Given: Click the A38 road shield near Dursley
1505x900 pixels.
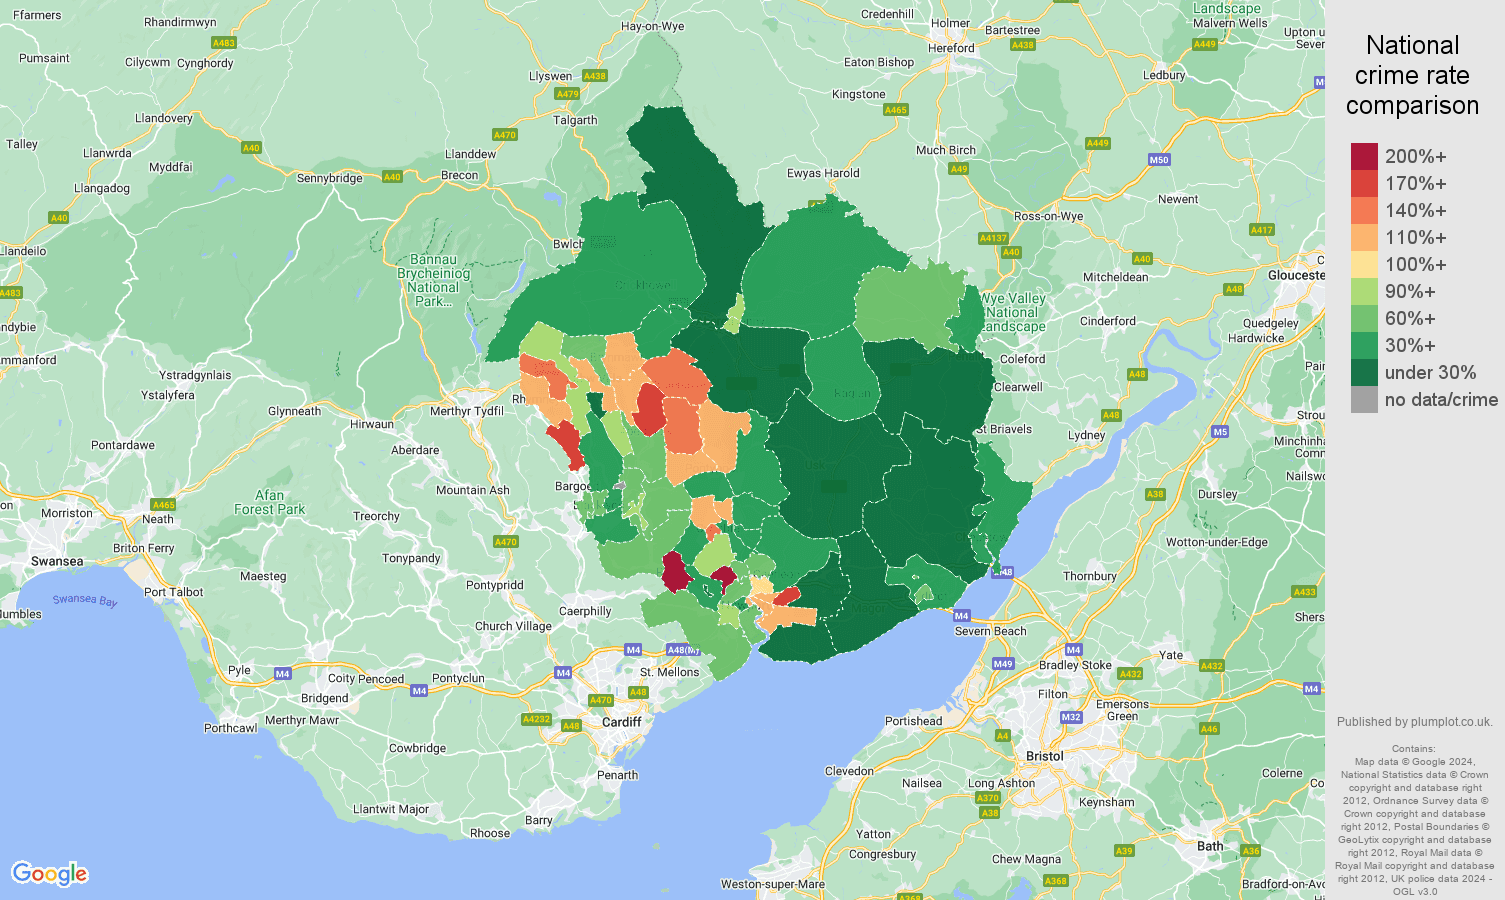Looking at the screenshot, I should pyautogui.click(x=1155, y=494).
